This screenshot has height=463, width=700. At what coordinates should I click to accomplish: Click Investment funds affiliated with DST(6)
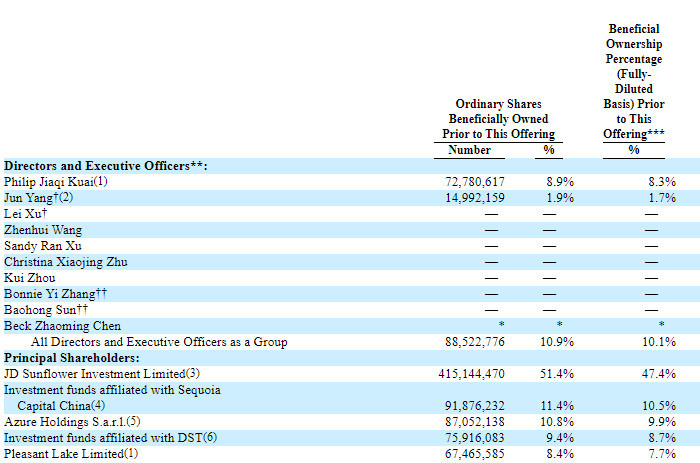tap(110, 438)
